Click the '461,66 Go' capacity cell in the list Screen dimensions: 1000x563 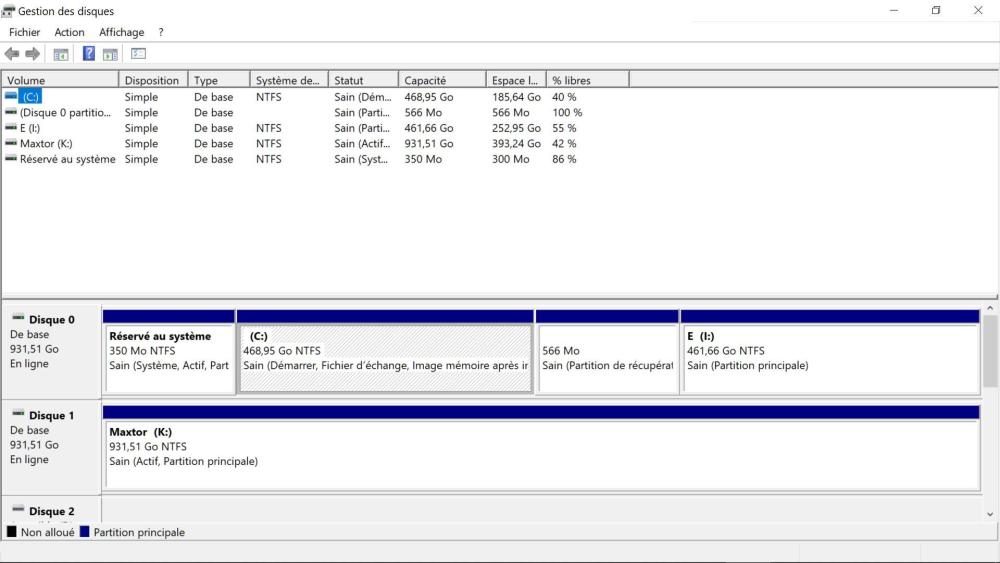point(429,128)
